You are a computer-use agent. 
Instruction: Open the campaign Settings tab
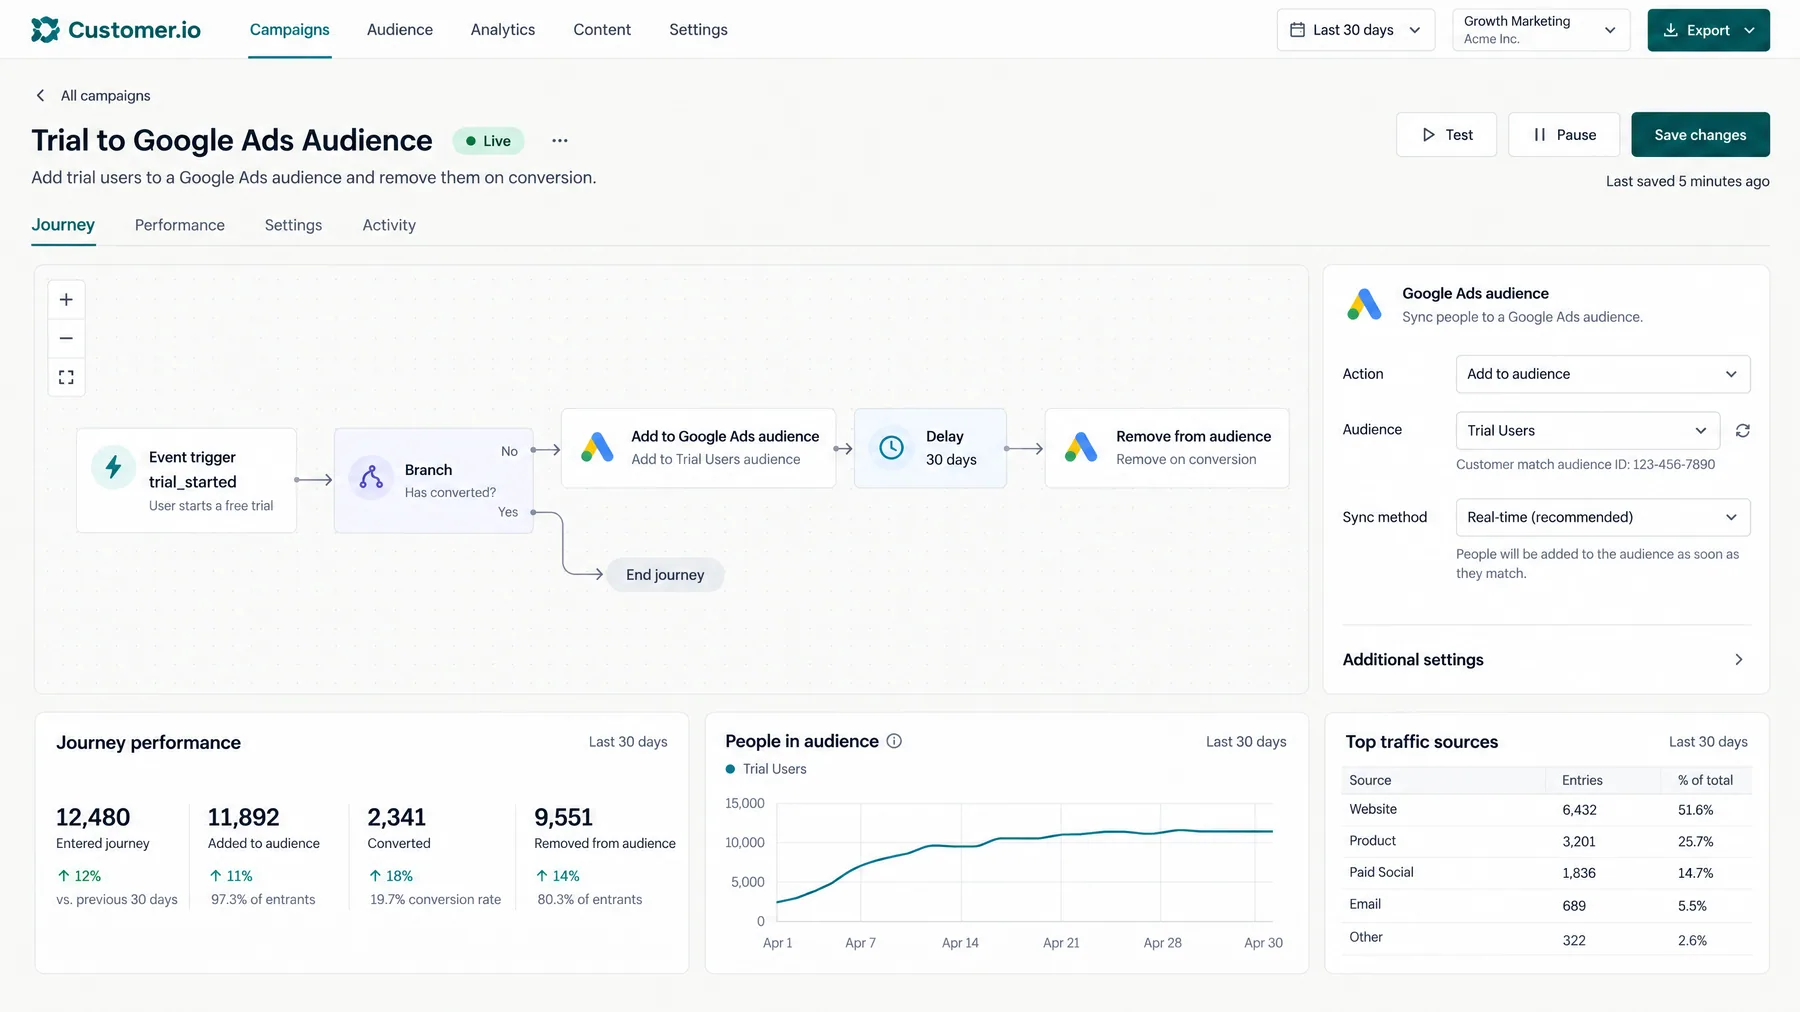pyautogui.click(x=293, y=225)
